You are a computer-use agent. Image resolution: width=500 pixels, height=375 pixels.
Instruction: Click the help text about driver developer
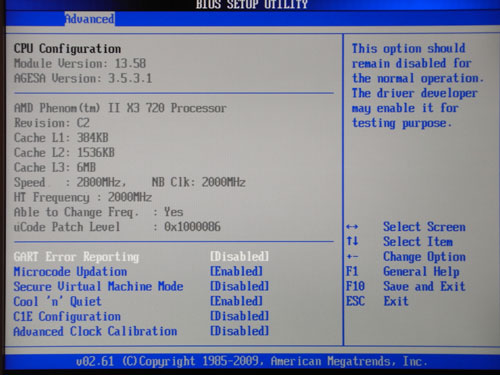(418, 86)
